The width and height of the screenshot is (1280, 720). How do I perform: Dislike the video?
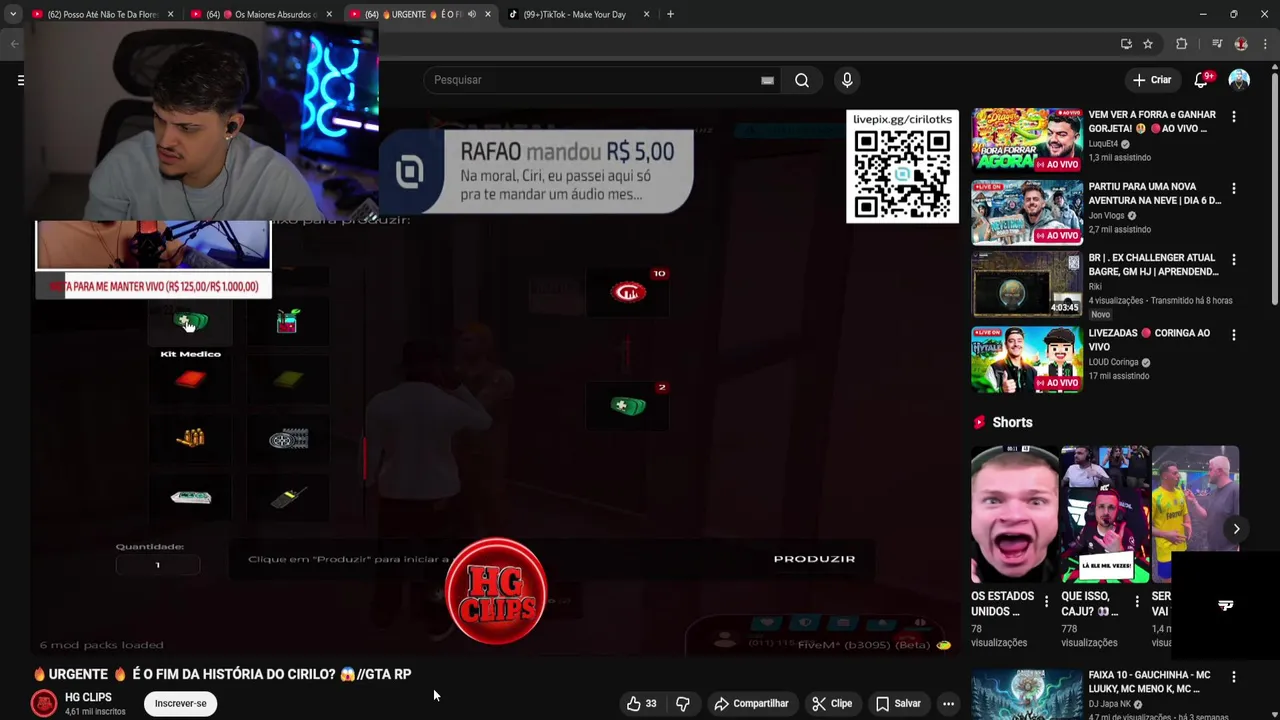pyautogui.click(x=683, y=703)
